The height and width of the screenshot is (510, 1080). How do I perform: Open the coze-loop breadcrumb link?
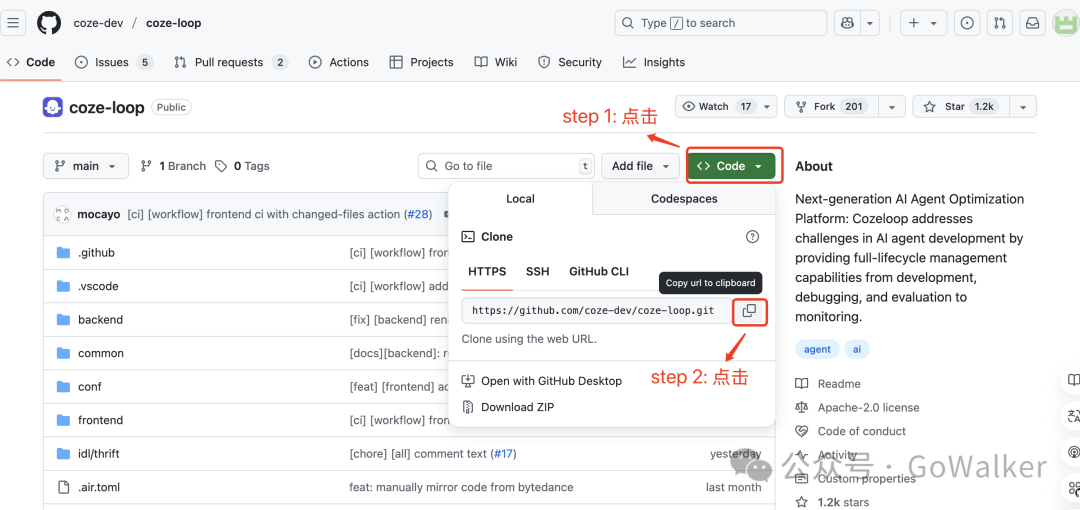point(174,23)
